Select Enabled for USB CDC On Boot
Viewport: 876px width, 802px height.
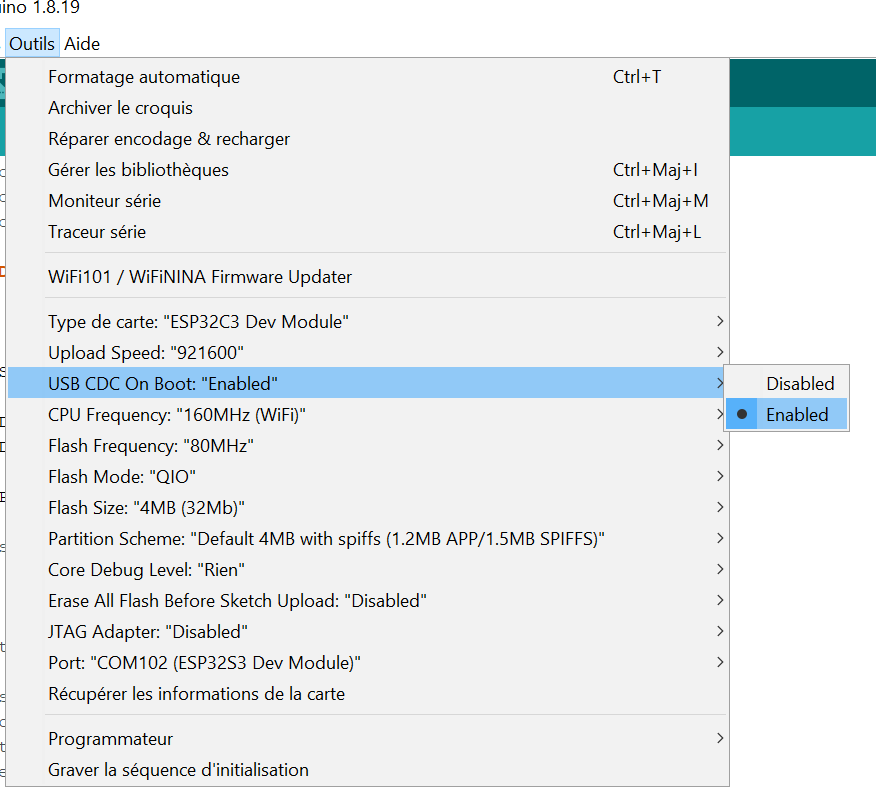pos(787,414)
